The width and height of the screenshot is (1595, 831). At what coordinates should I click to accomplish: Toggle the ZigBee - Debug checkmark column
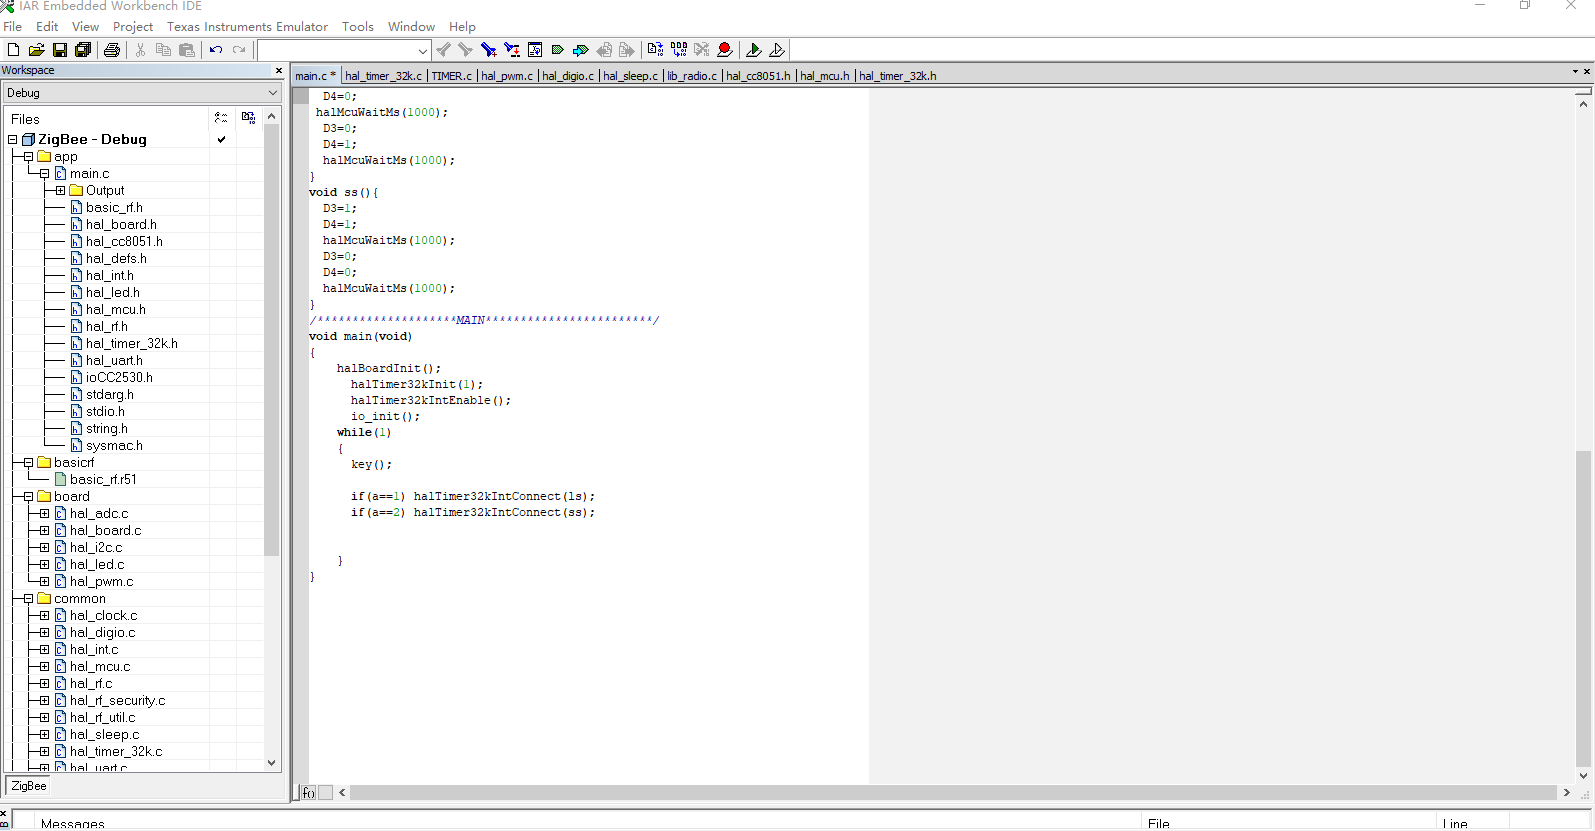pos(221,140)
